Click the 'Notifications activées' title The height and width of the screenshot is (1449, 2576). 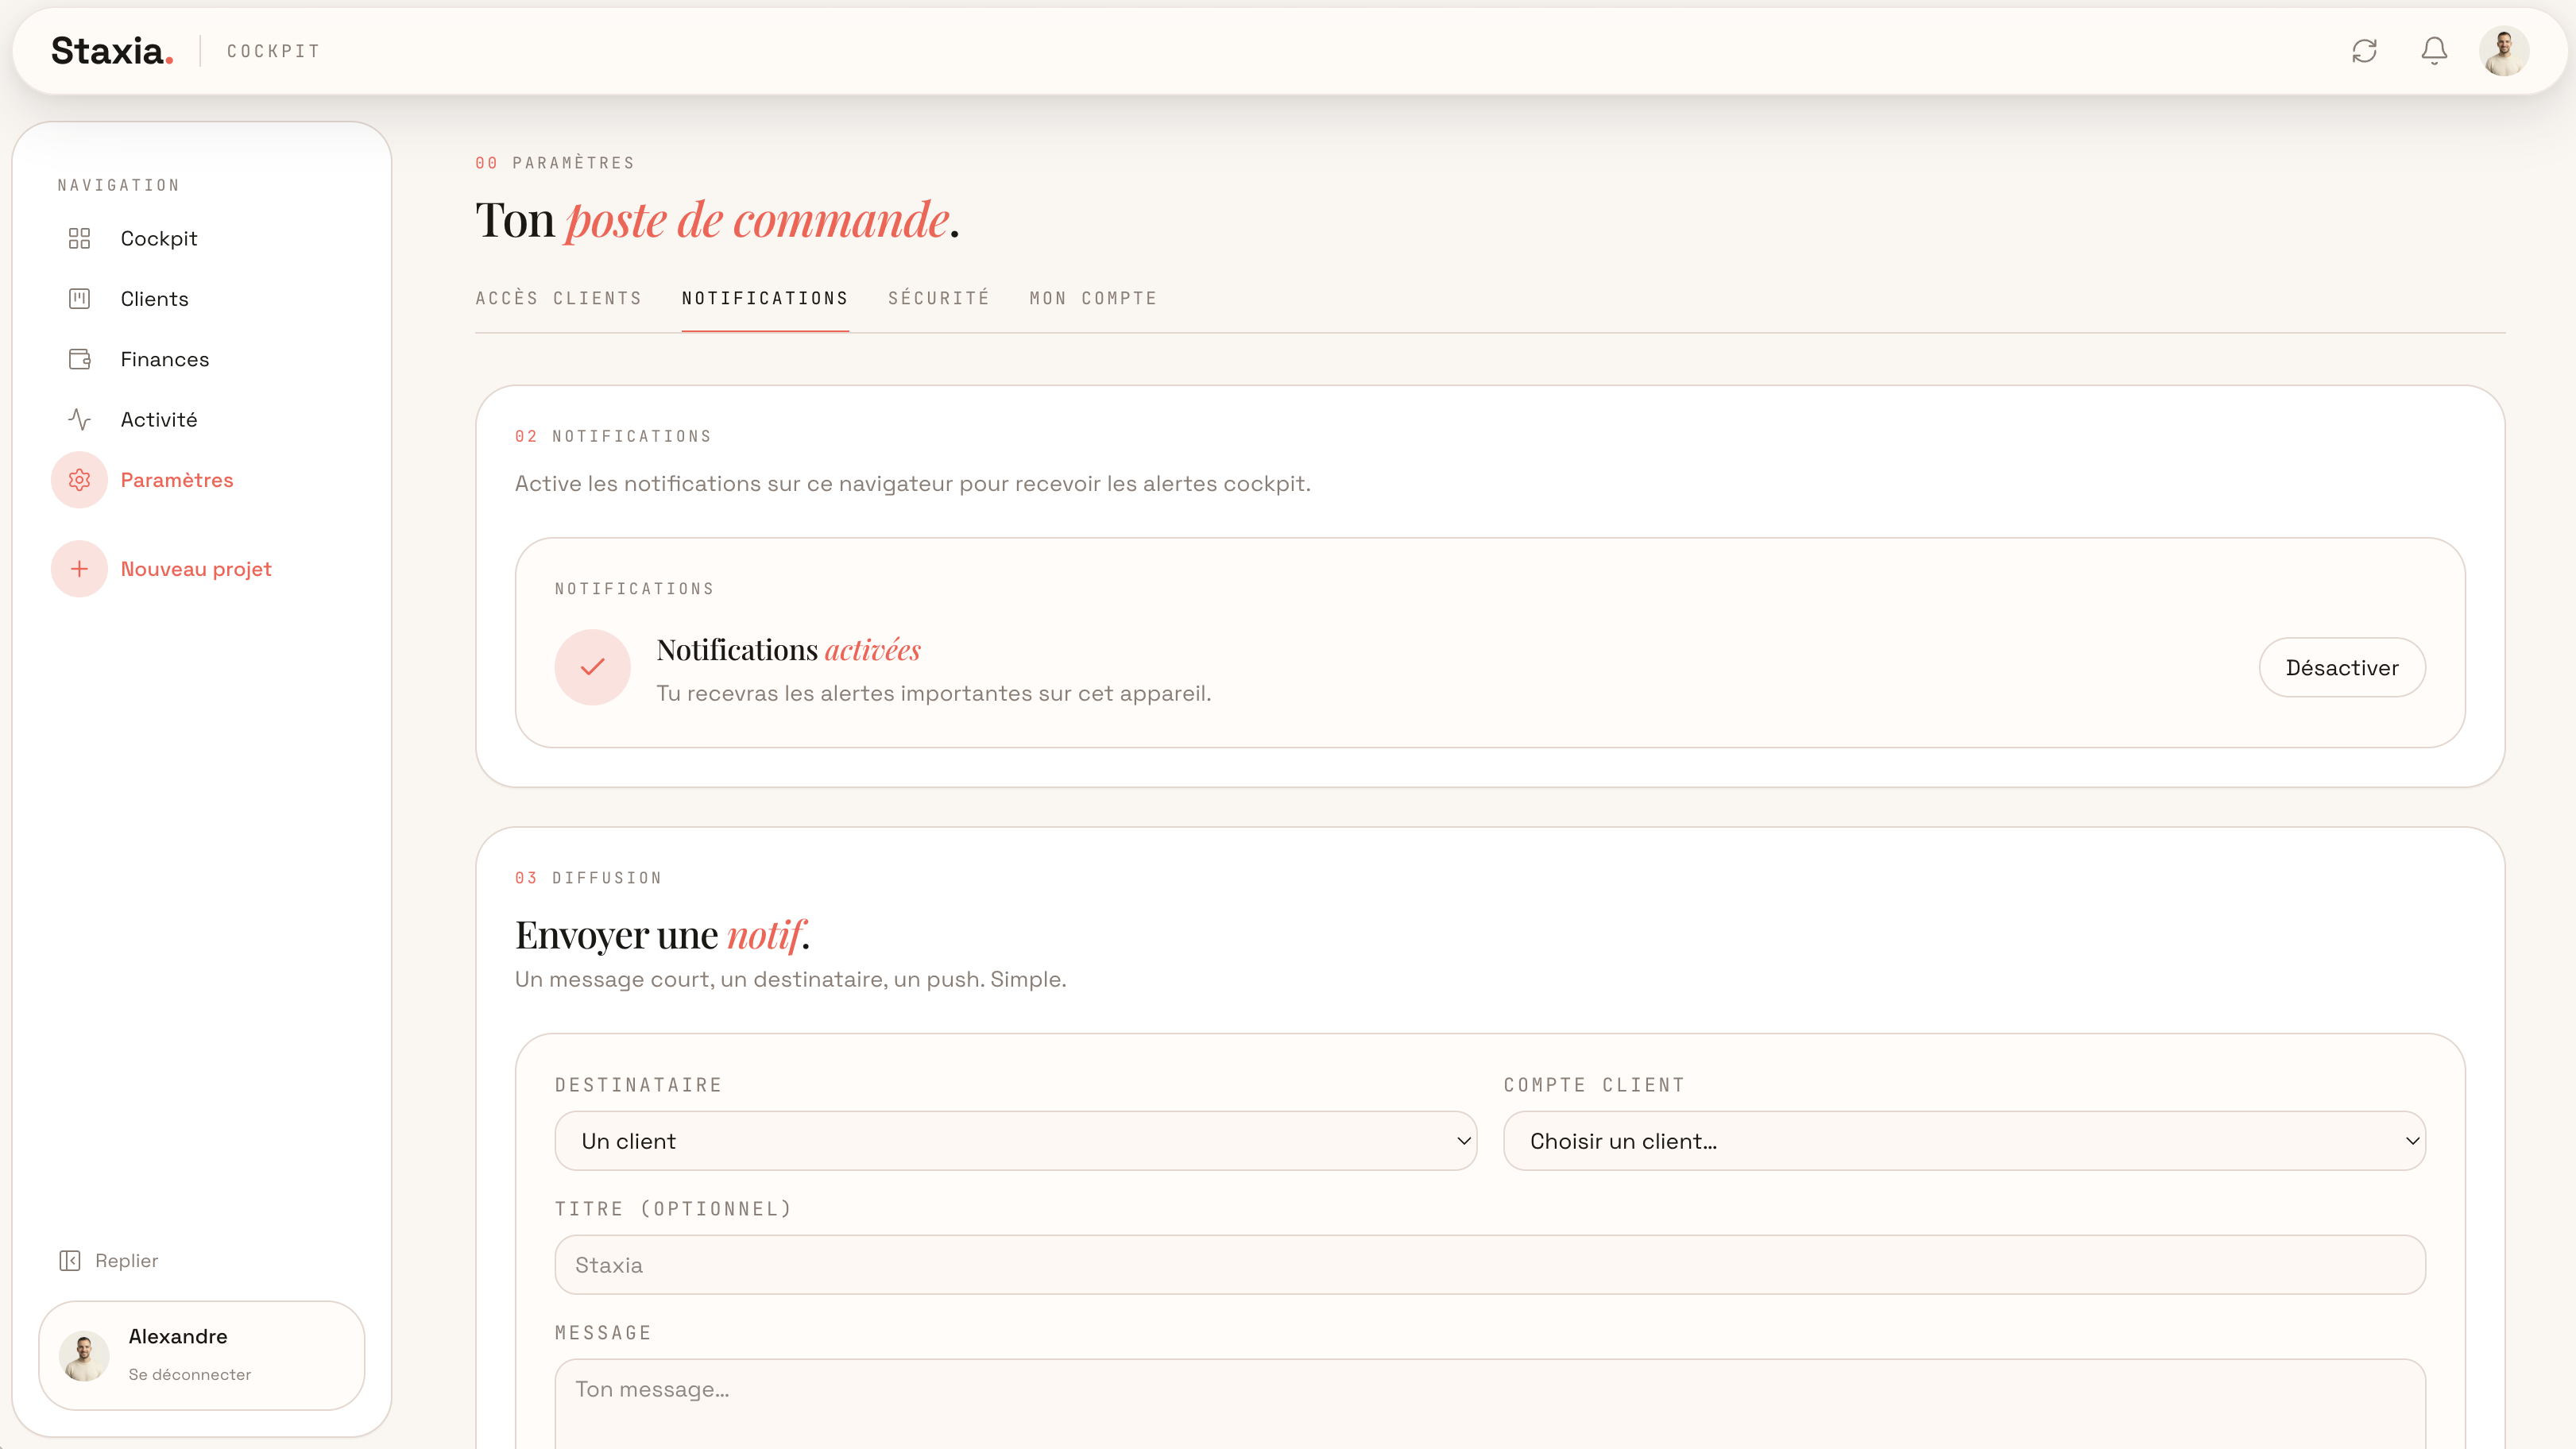788,650
